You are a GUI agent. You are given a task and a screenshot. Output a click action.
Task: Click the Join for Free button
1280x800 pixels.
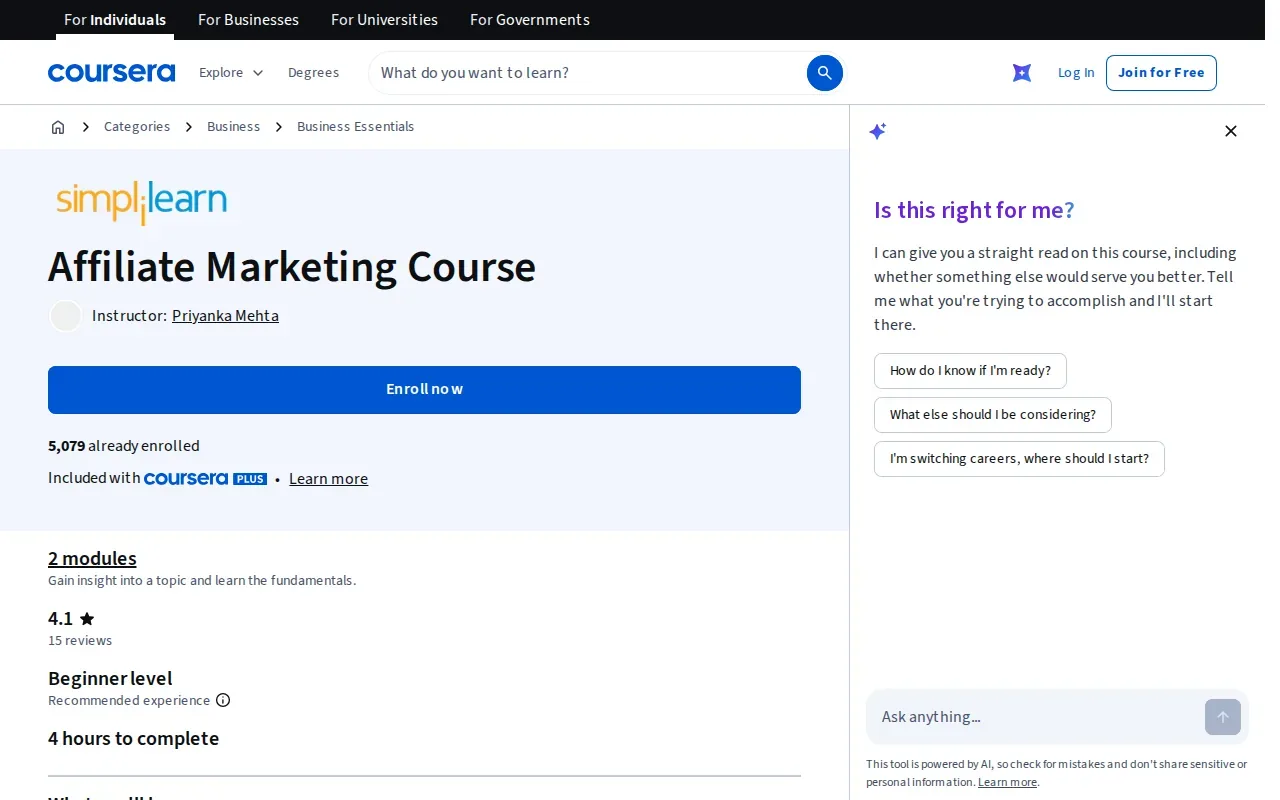1161,73
